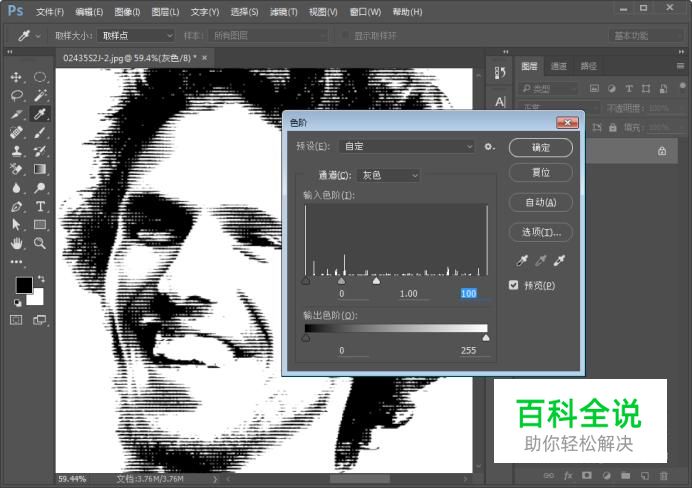Open the Options button in Levels

[541, 232]
